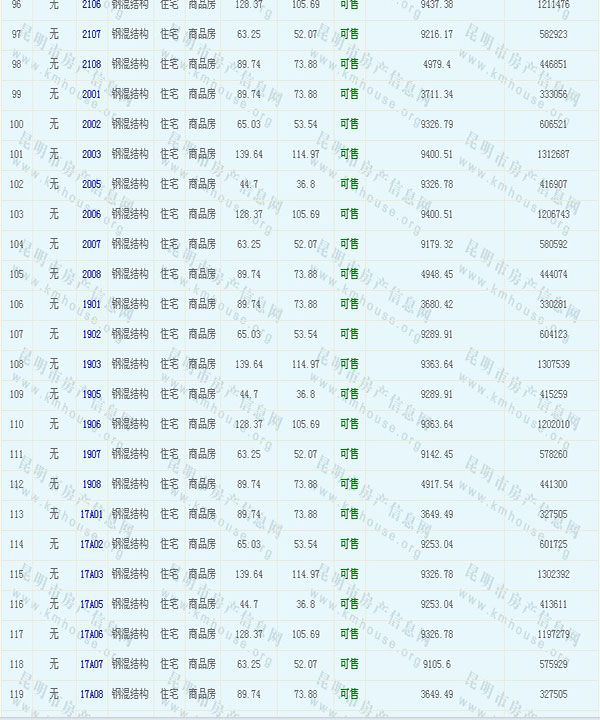The width and height of the screenshot is (600, 720).
Task: Open unit 17A03 link
Action: (x=91, y=574)
